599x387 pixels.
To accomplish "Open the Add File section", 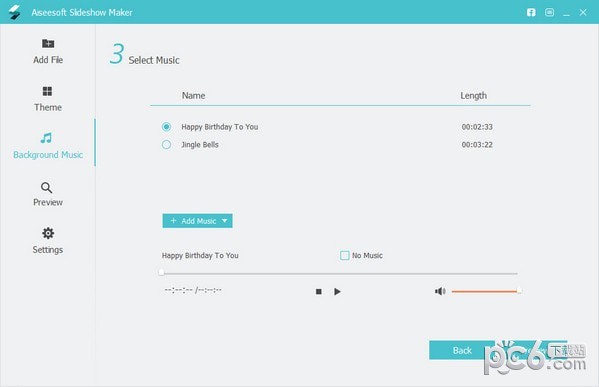I will 48,51.
